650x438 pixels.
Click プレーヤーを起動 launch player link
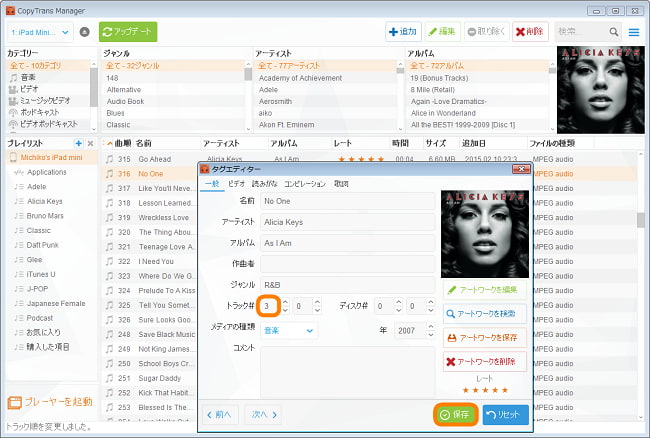click(50, 402)
